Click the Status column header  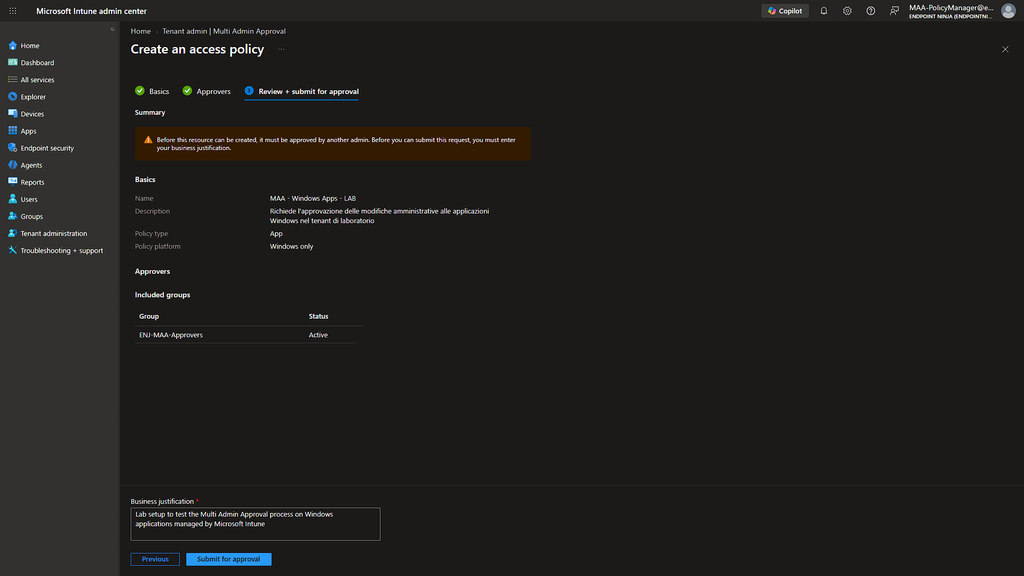(x=319, y=316)
